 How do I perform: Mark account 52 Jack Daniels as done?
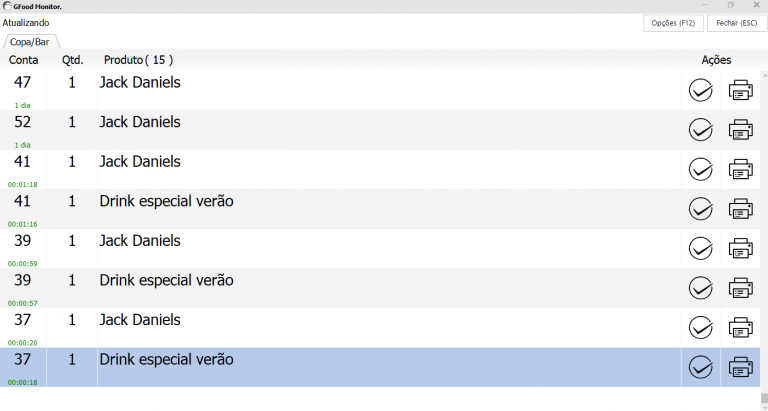pyautogui.click(x=700, y=130)
